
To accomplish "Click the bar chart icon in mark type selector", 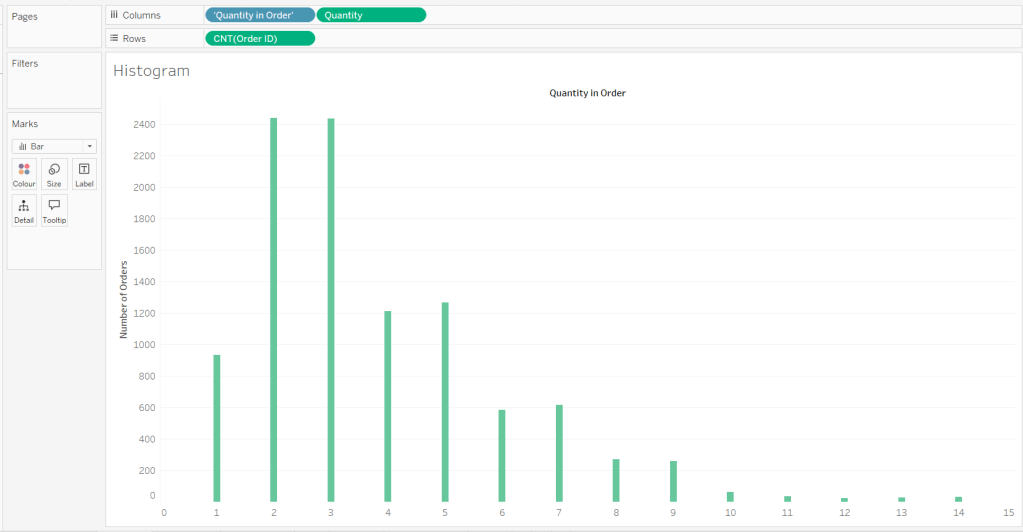I will click(22, 146).
